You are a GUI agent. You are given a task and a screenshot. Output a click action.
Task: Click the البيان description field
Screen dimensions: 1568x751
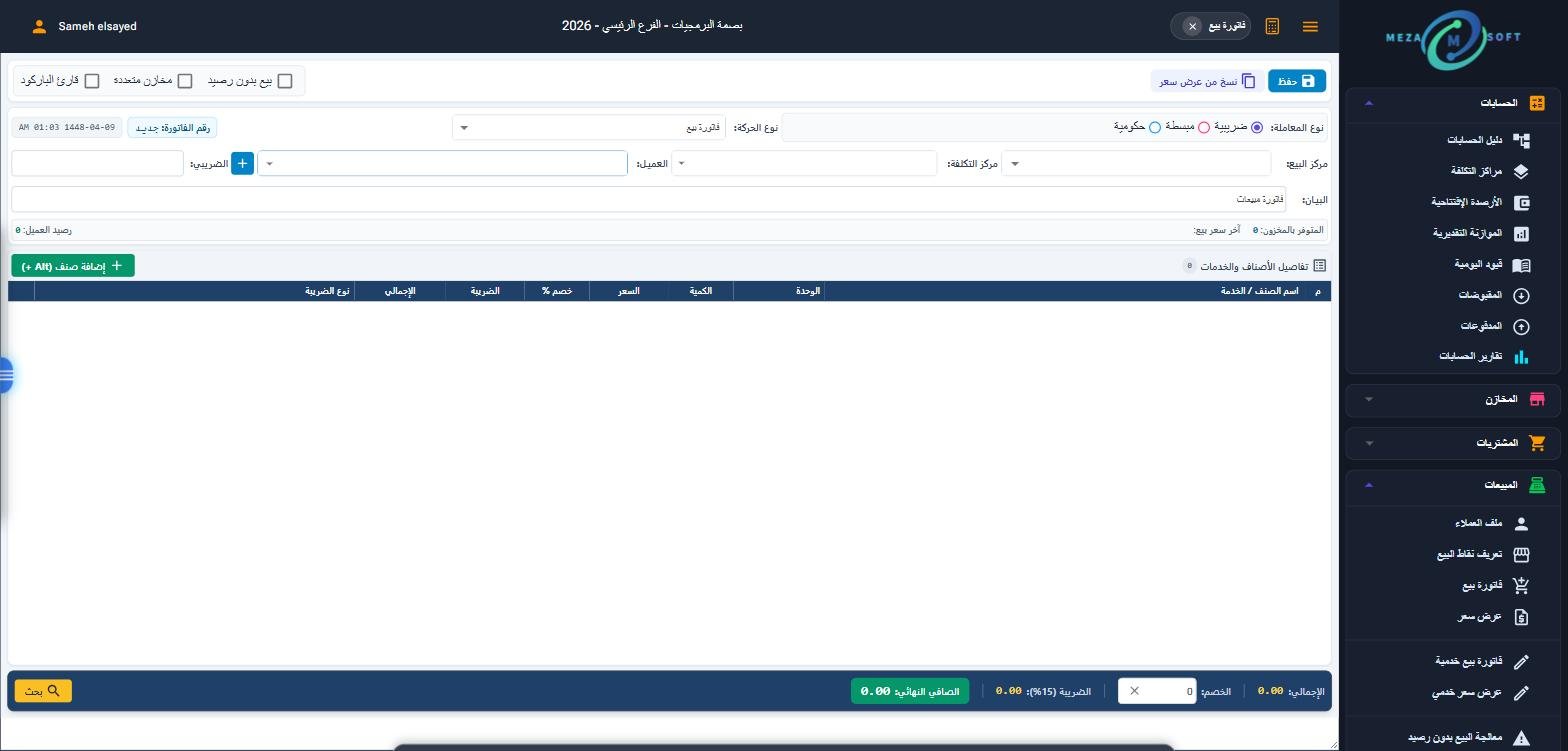[648, 199]
